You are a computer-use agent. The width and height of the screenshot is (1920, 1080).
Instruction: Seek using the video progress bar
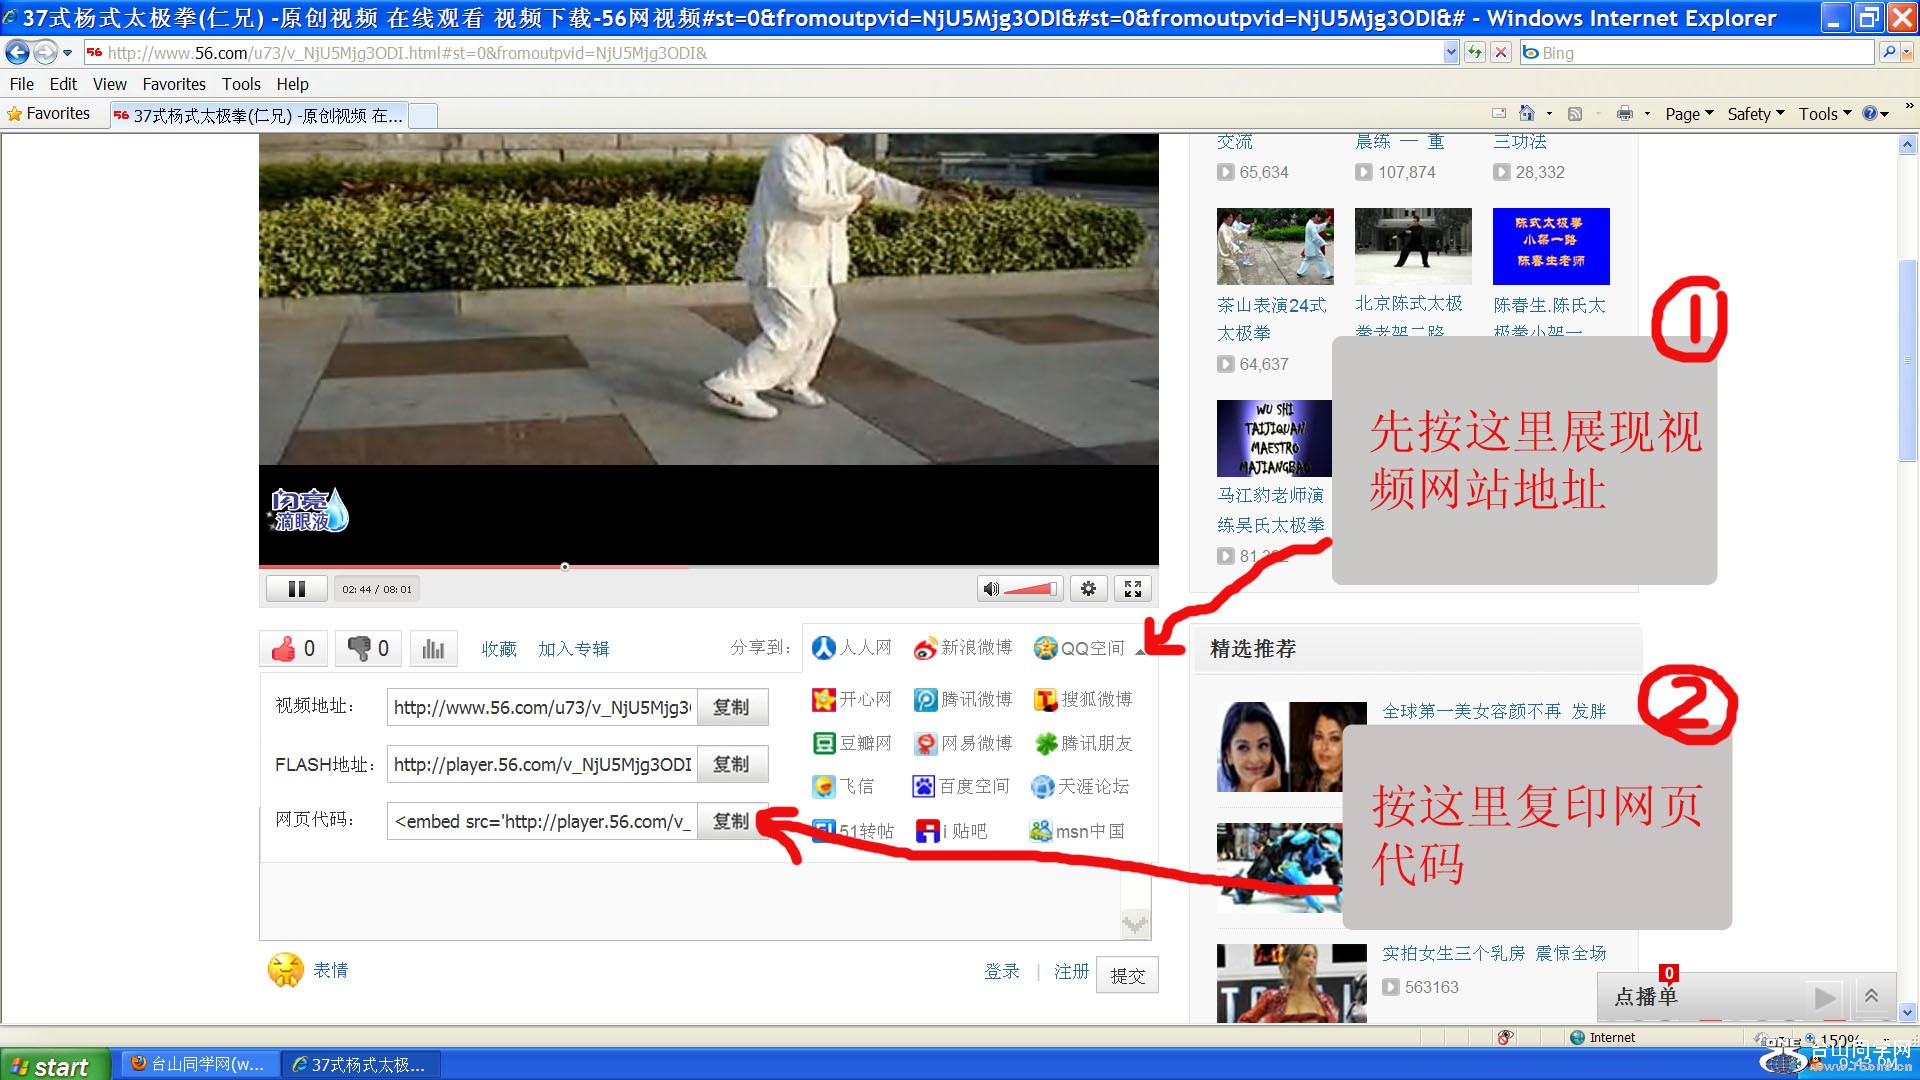[x=708, y=567]
